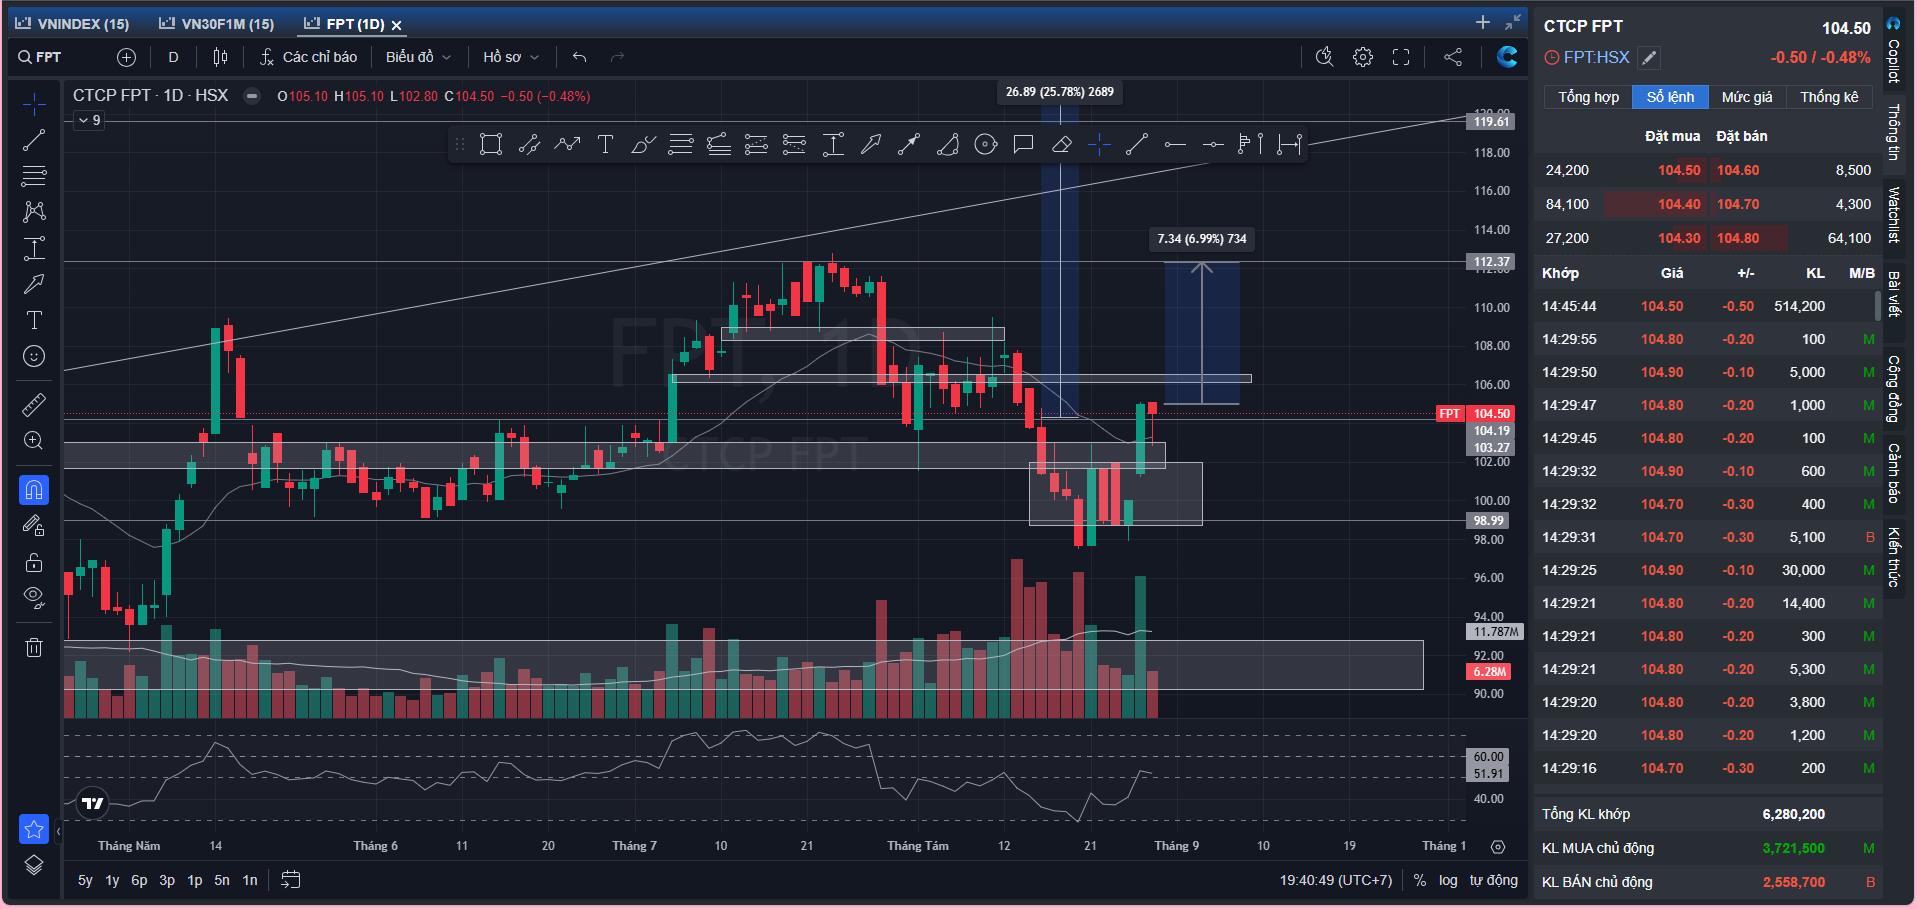Activate the zoom in tool

(x=34, y=441)
